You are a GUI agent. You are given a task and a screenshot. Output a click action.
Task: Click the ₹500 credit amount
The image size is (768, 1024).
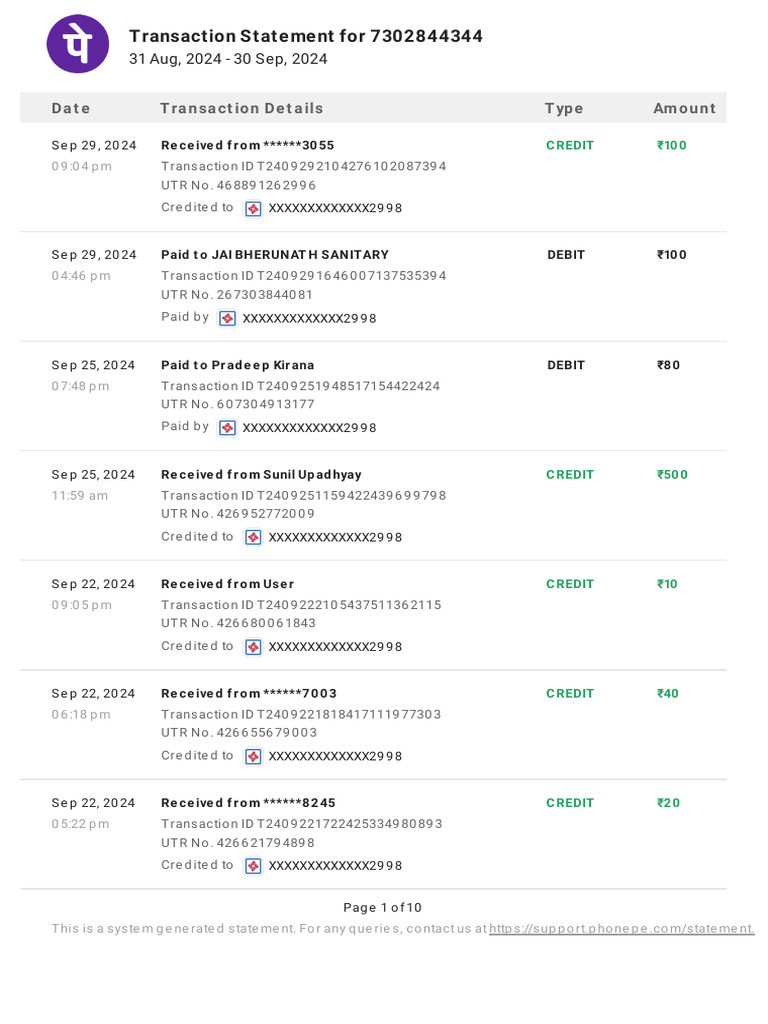672,475
